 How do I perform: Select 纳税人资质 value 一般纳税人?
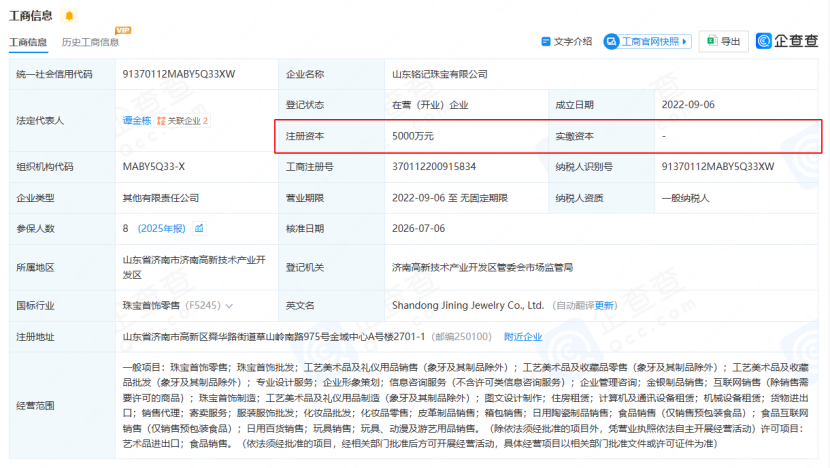click(685, 198)
